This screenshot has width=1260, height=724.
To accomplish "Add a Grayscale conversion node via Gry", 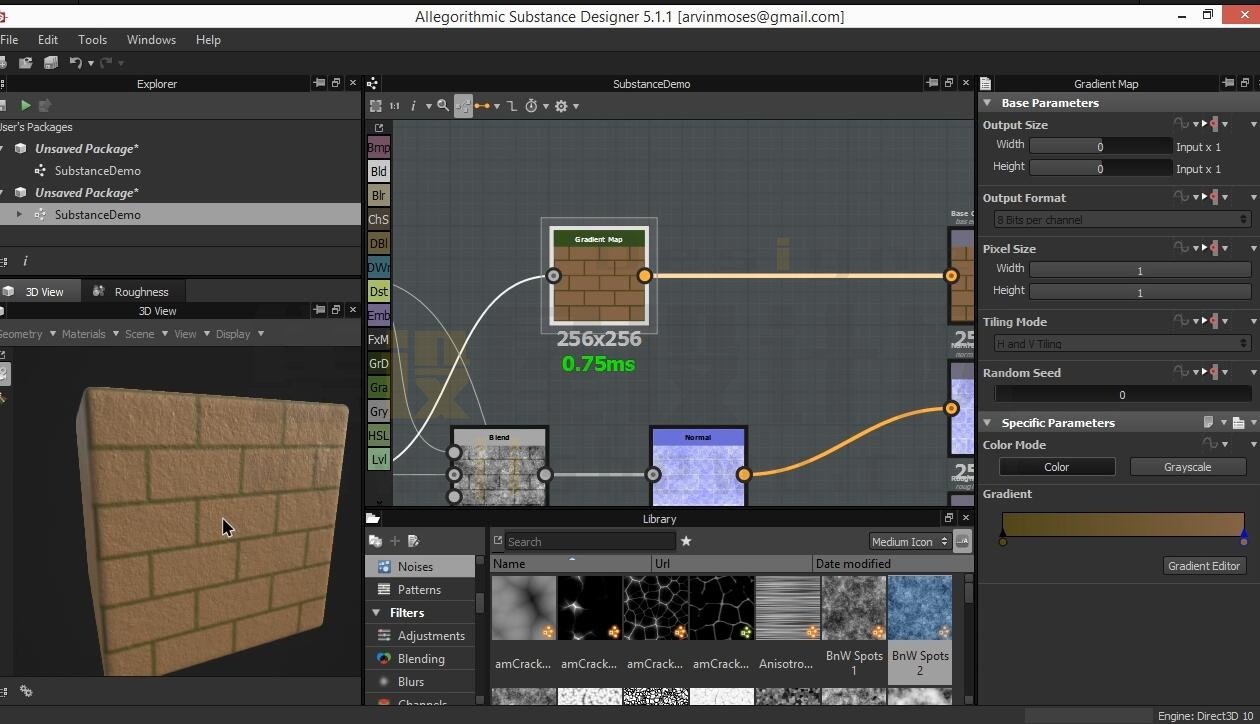I will click(x=378, y=411).
